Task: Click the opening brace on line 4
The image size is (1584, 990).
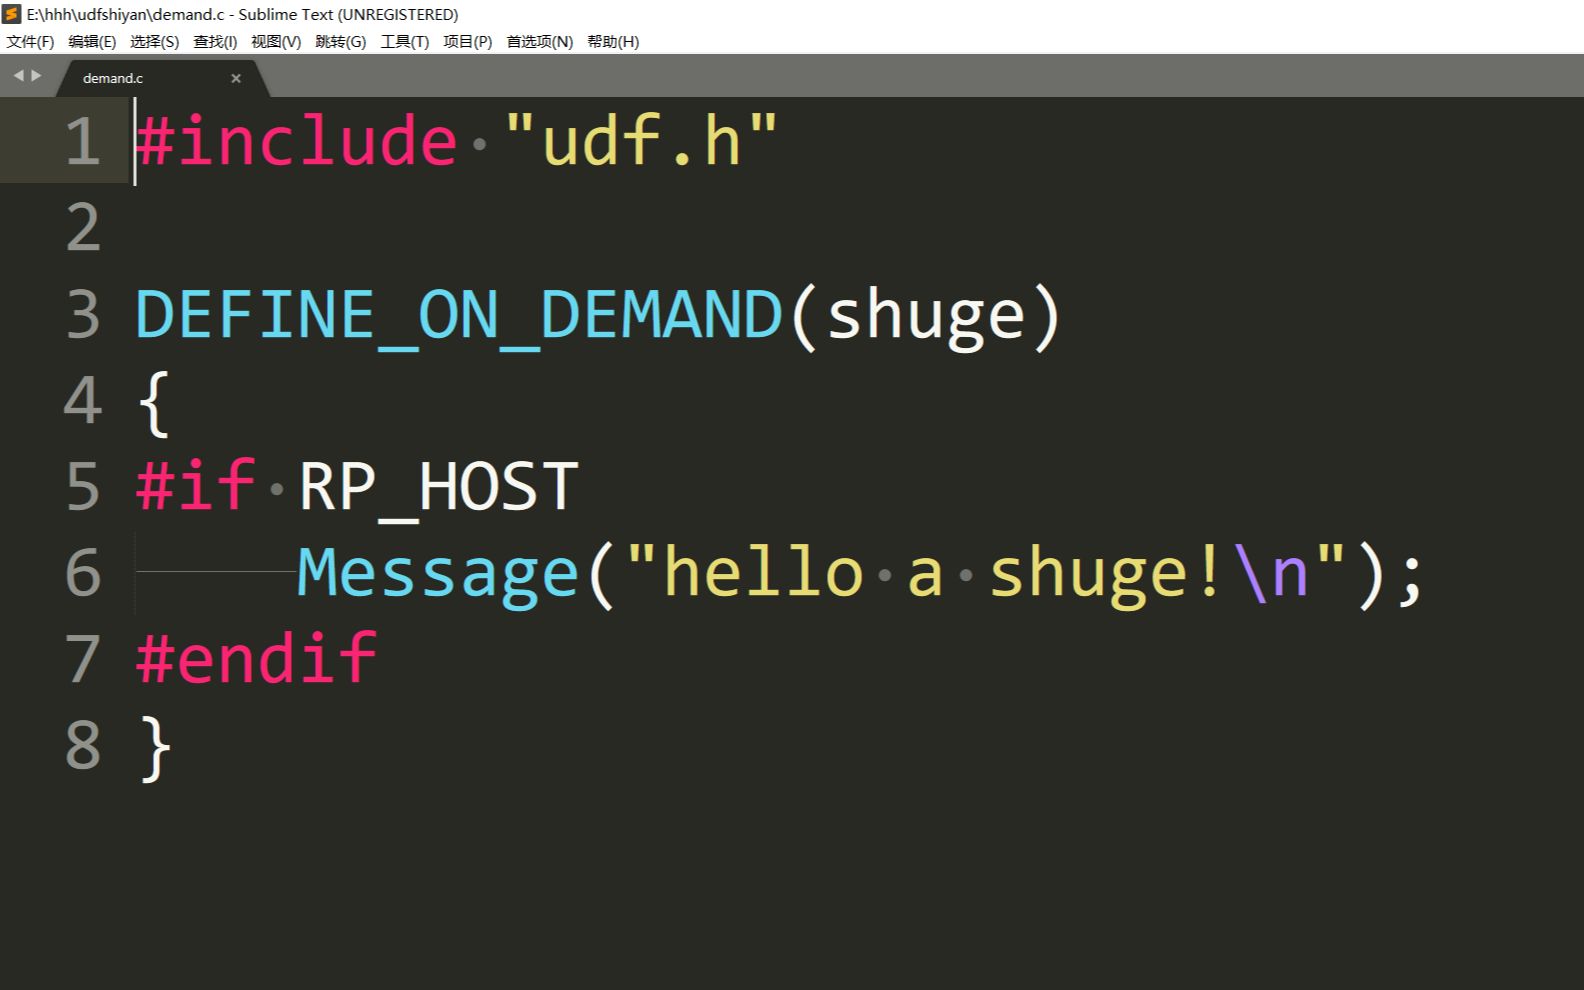Action: (153, 403)
